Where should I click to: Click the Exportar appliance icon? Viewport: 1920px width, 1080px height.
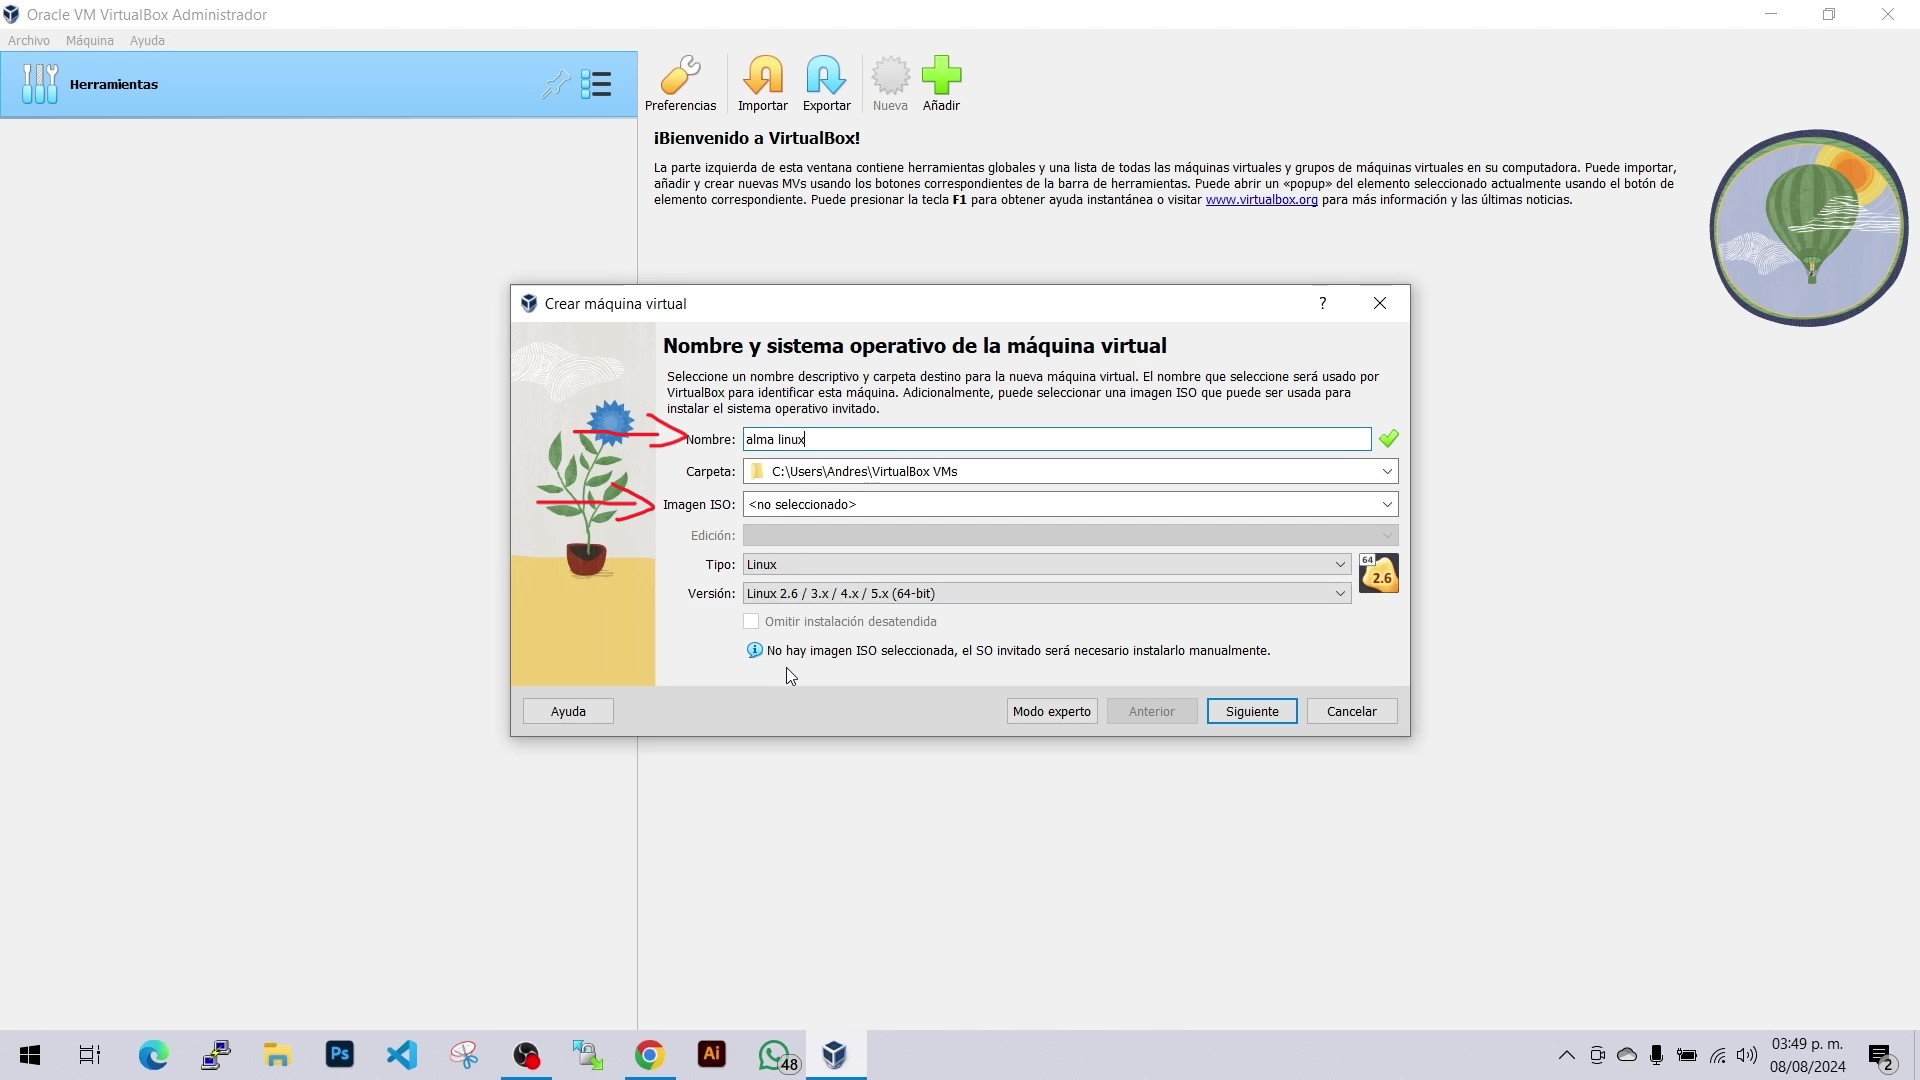[826, 84]
